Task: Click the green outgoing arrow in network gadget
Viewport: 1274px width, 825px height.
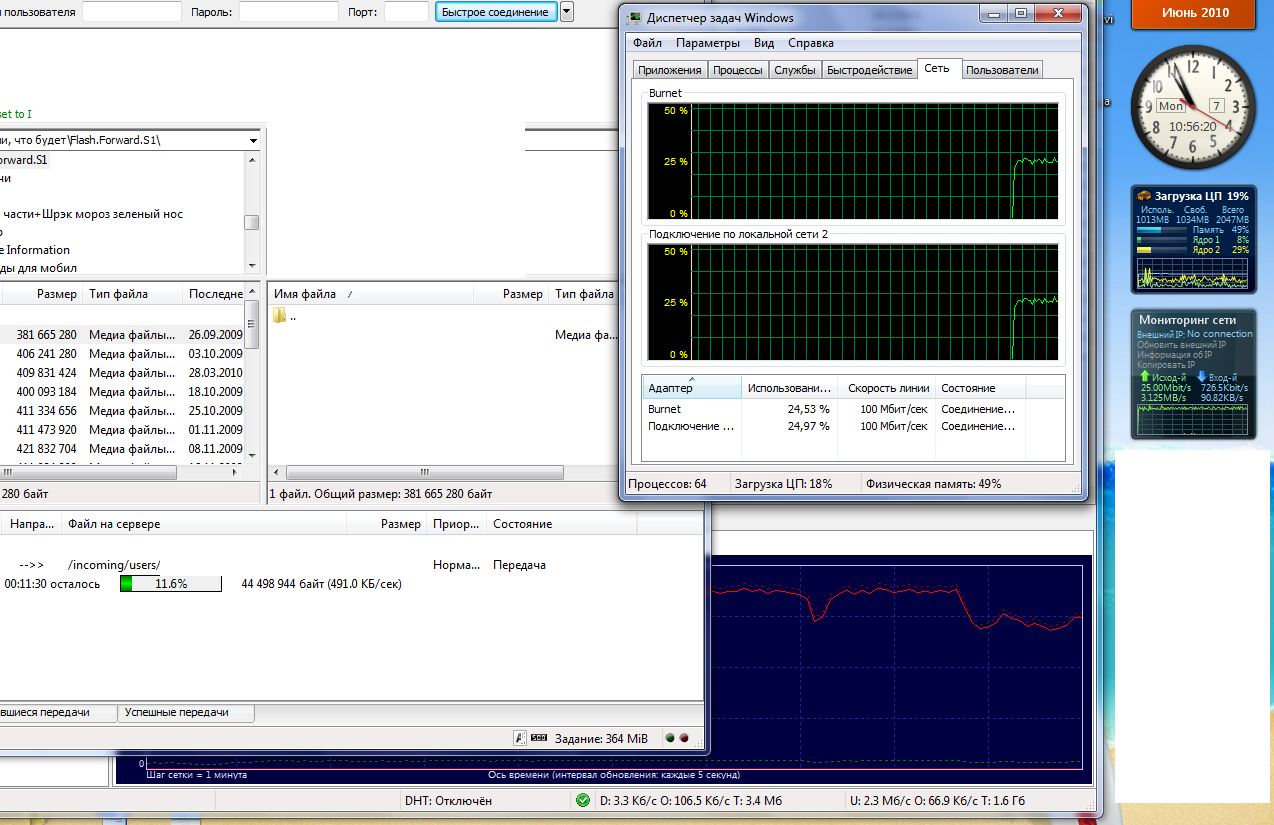Action: click(1146, 377)
